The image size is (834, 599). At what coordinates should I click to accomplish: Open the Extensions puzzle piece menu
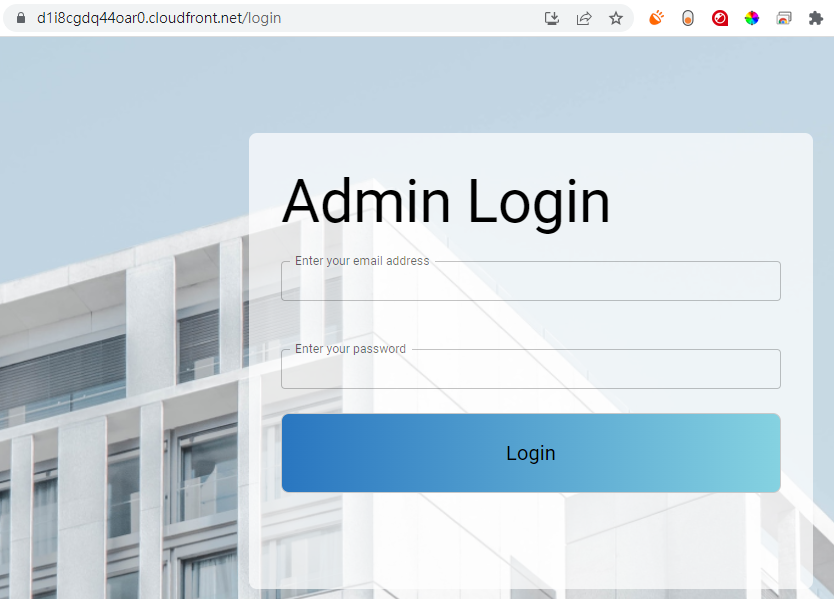pos(816,19)
